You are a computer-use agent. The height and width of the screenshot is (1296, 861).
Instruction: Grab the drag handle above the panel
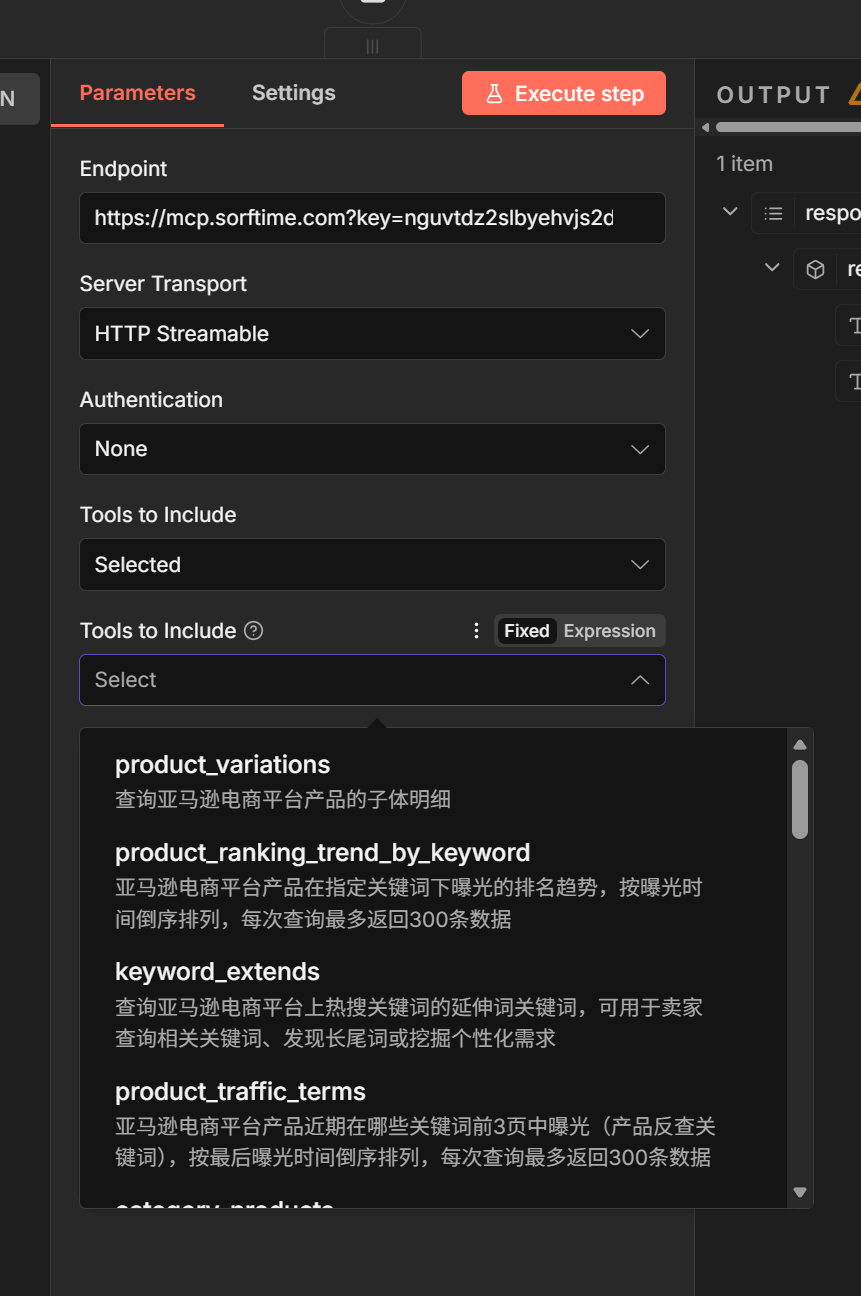click(x=372, y=46)
